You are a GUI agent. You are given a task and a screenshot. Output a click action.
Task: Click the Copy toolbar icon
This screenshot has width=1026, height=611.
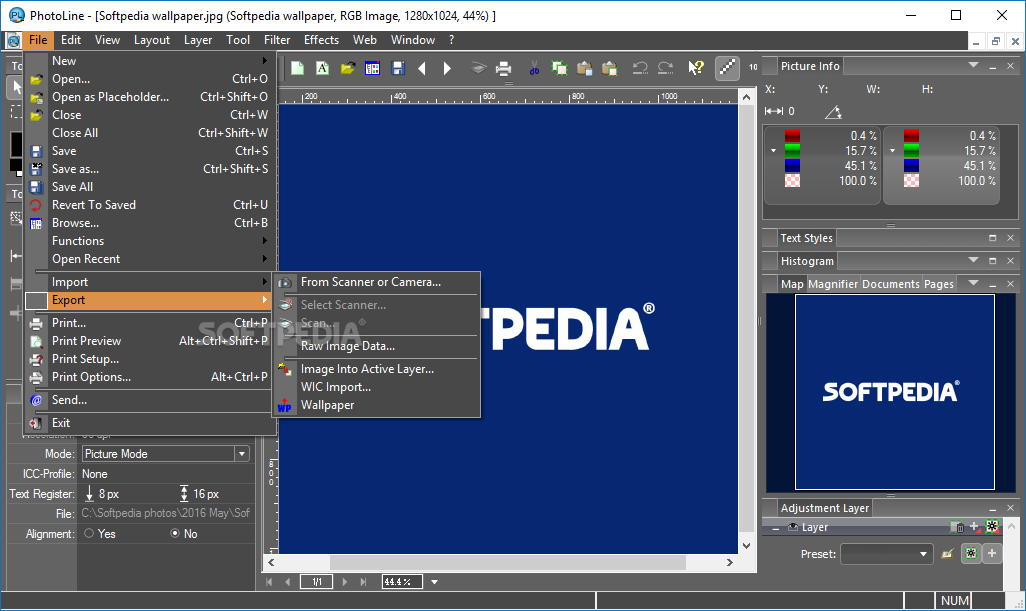click(x=559, y=68)
